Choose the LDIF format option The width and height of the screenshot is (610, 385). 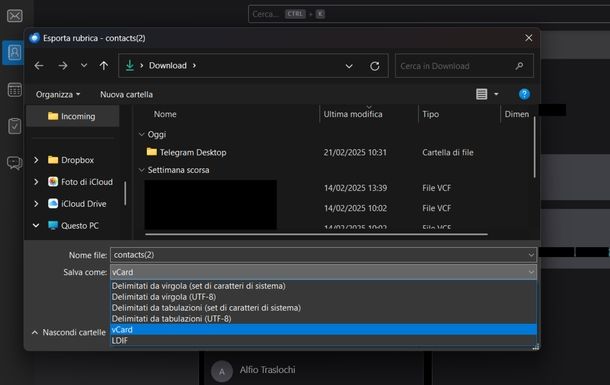(323, 340)
